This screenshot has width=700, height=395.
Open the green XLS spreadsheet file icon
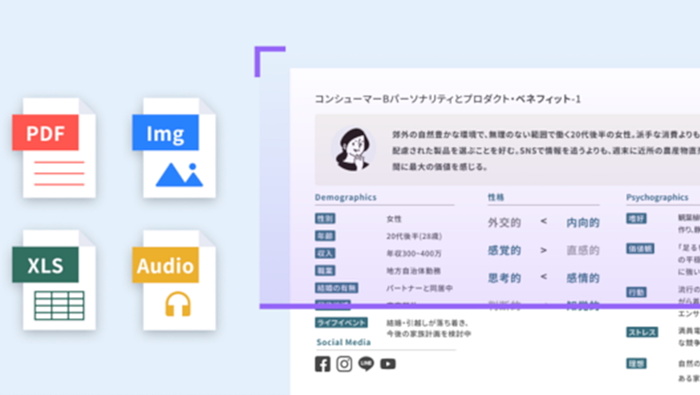click(54, 280)
